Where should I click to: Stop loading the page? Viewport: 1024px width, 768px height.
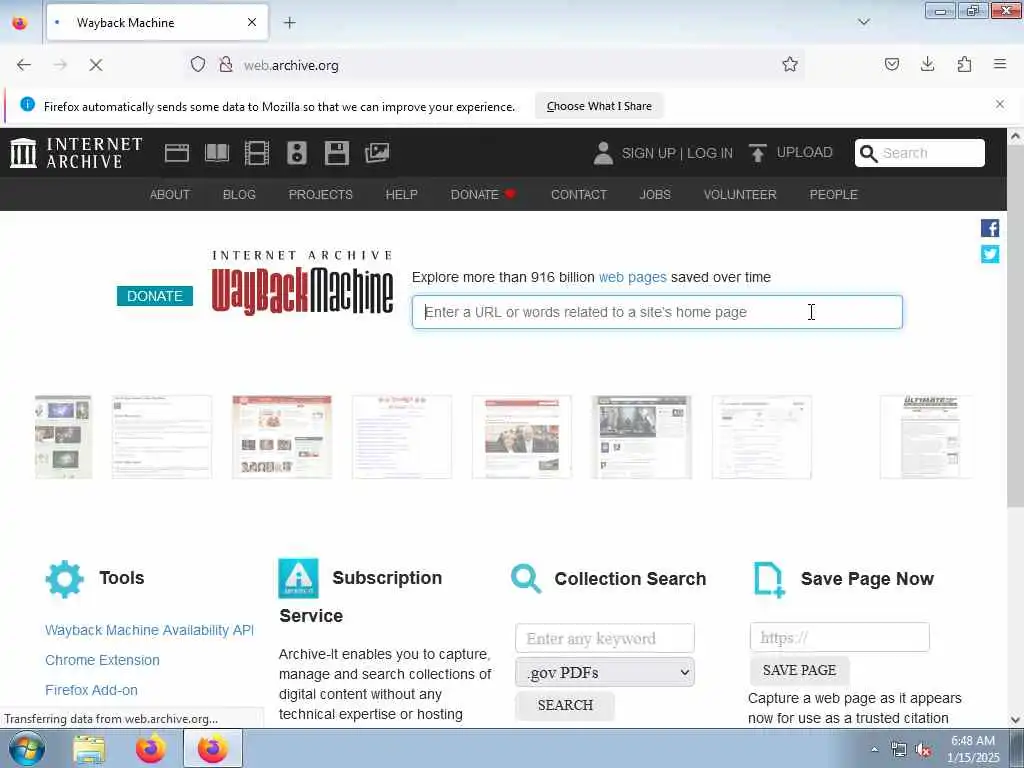click(x=96, y=65)
